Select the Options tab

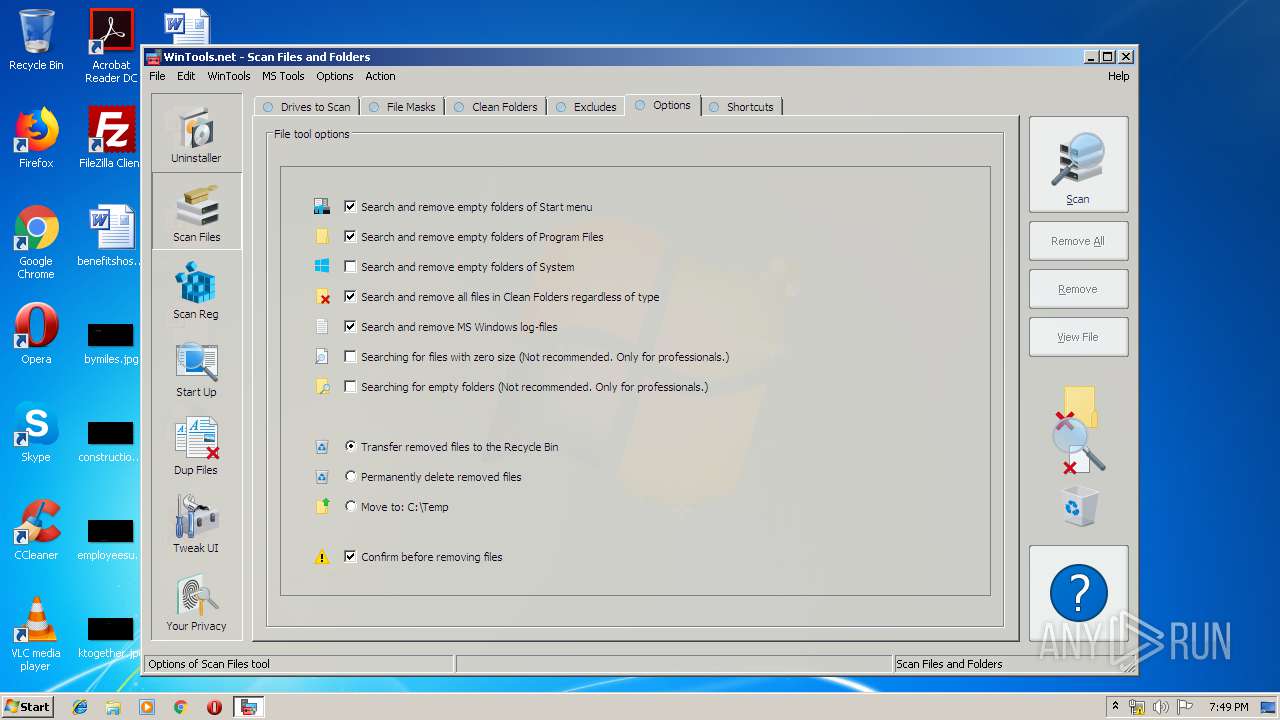pyautogui.click(x=663, y=105)
